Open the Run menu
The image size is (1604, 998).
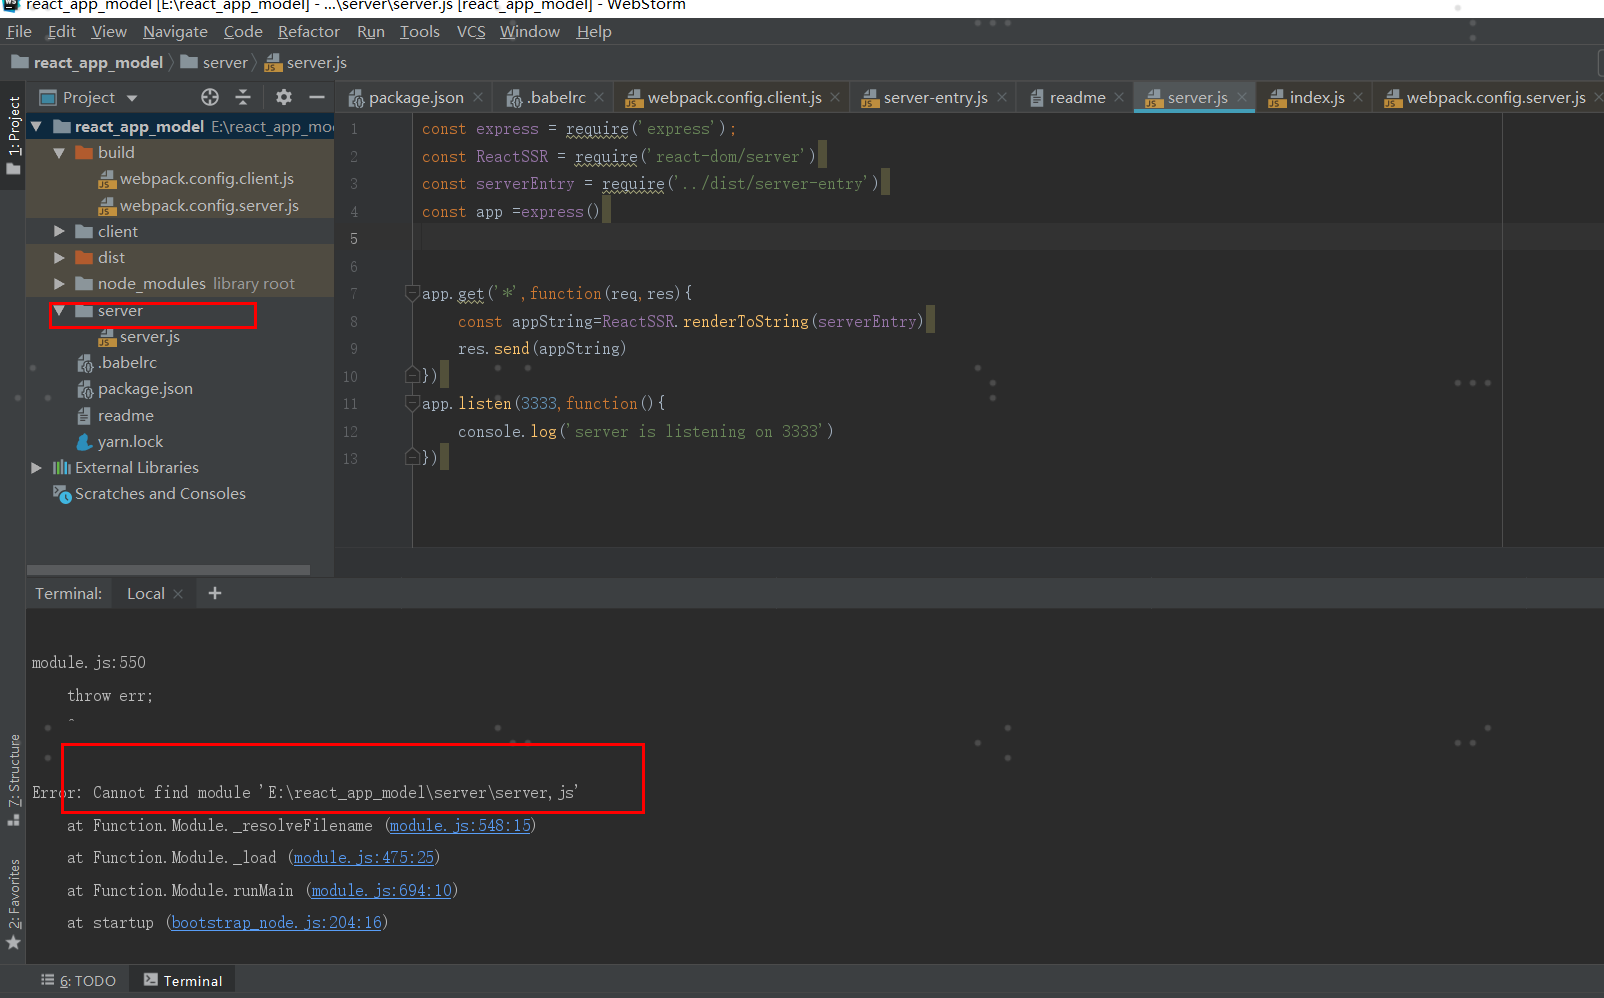pyautogui.click(x=371, y=31)
